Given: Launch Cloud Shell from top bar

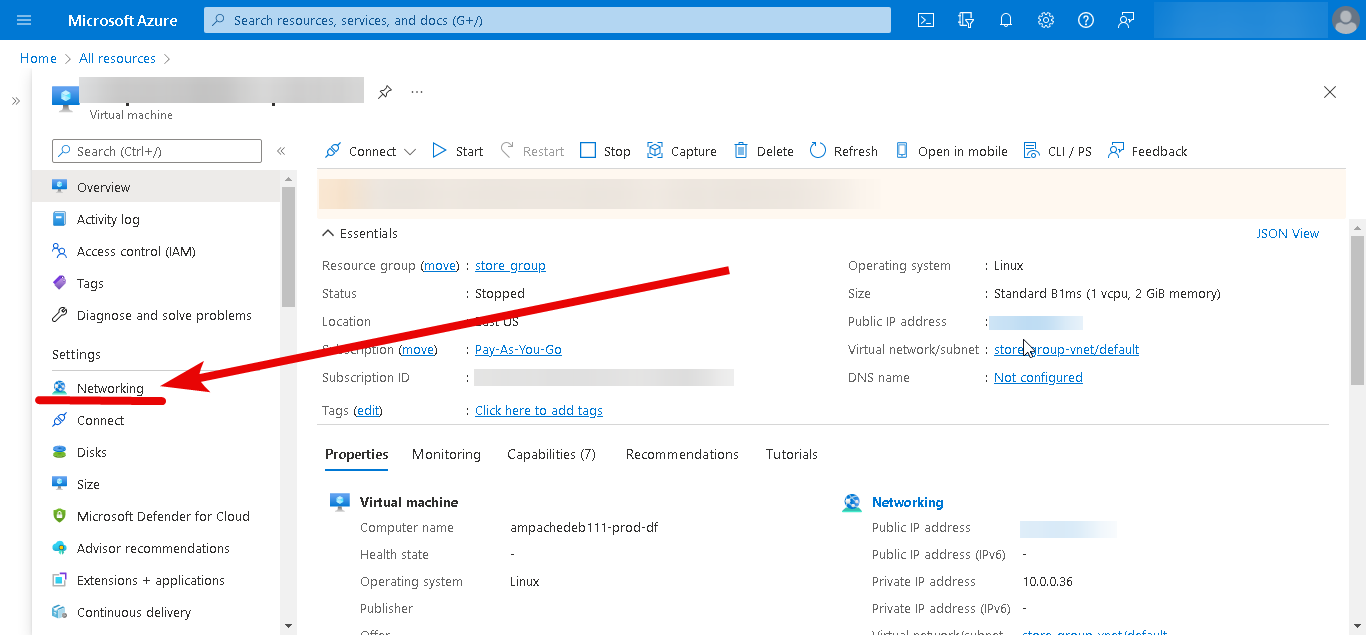Looking at the screenshot, I should [926, 20].
